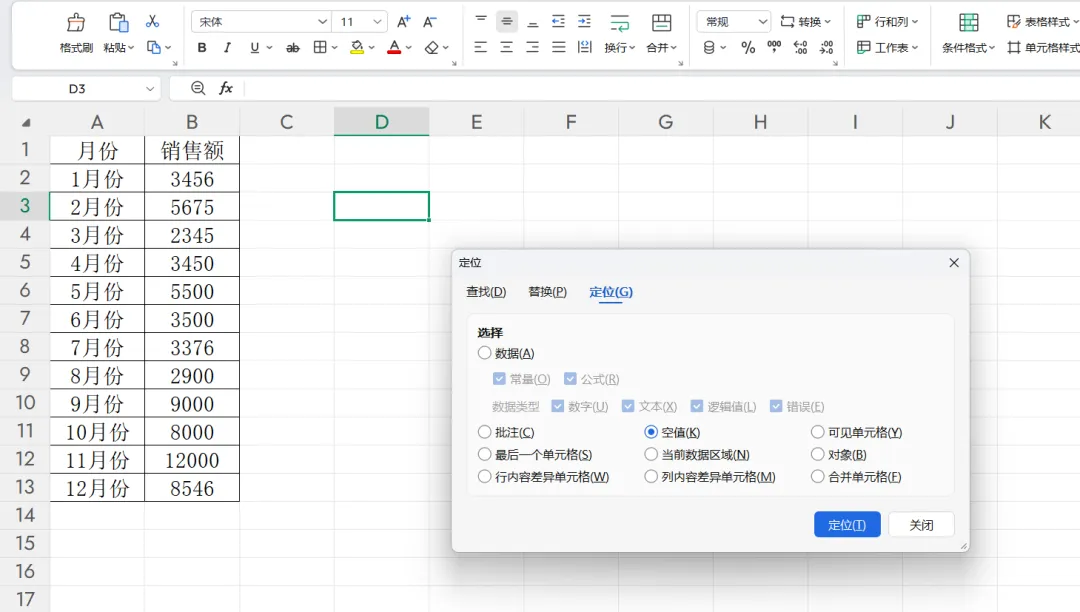Apply Underline formatting
The width and height of the screenshot is (1080, 612).
255,48
